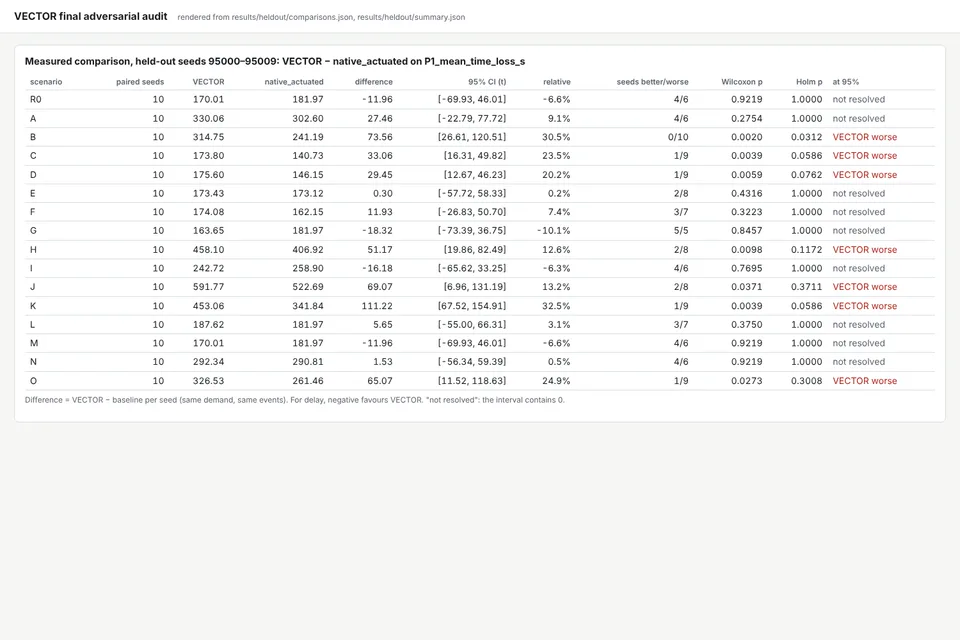Click 'VECTOR worse' status in row H

point(864,250)
